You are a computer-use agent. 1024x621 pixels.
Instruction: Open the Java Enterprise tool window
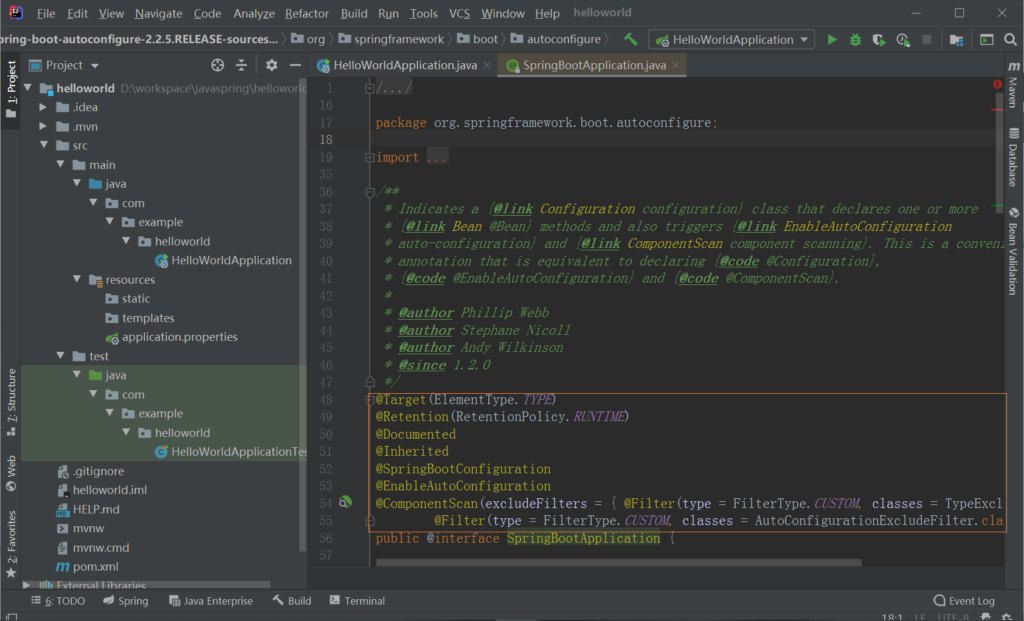[x=211, y=601]
